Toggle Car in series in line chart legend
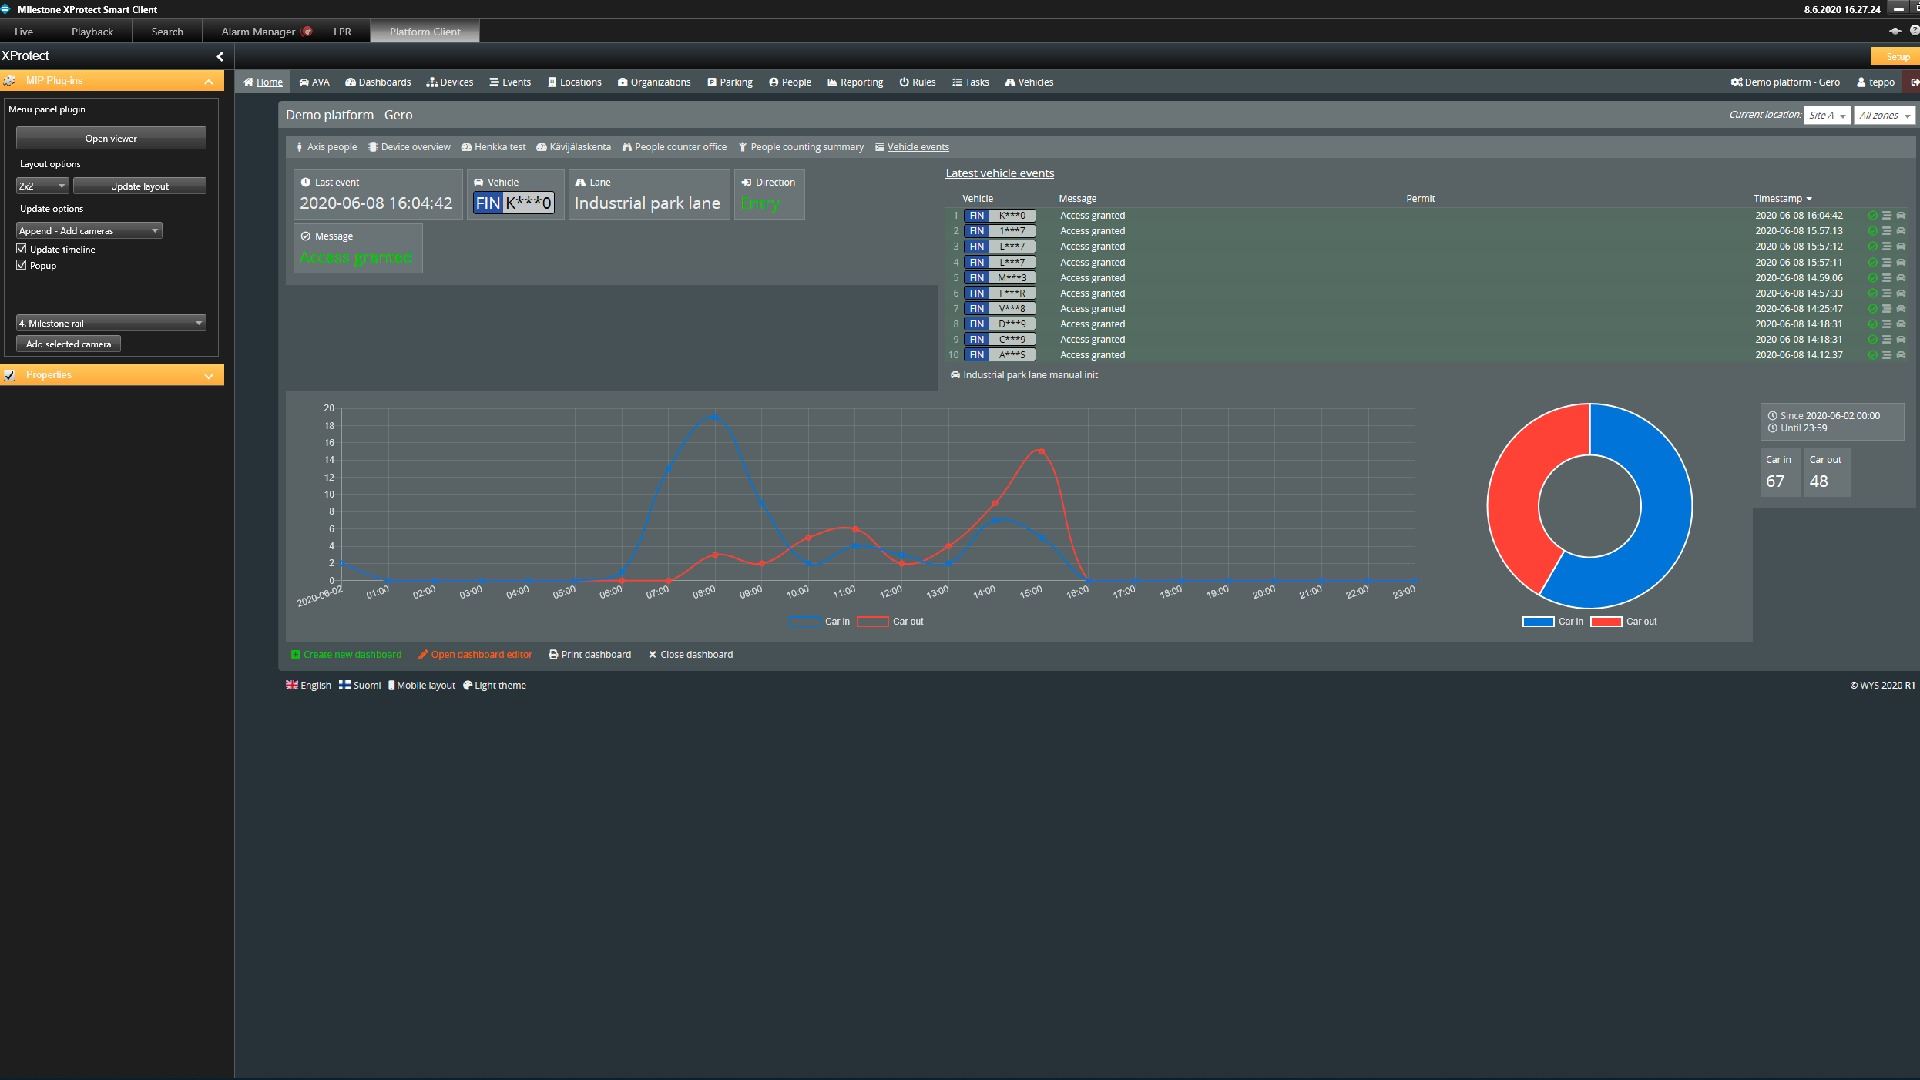The width and height of the screenshot is (1920, 1080). 819,622
